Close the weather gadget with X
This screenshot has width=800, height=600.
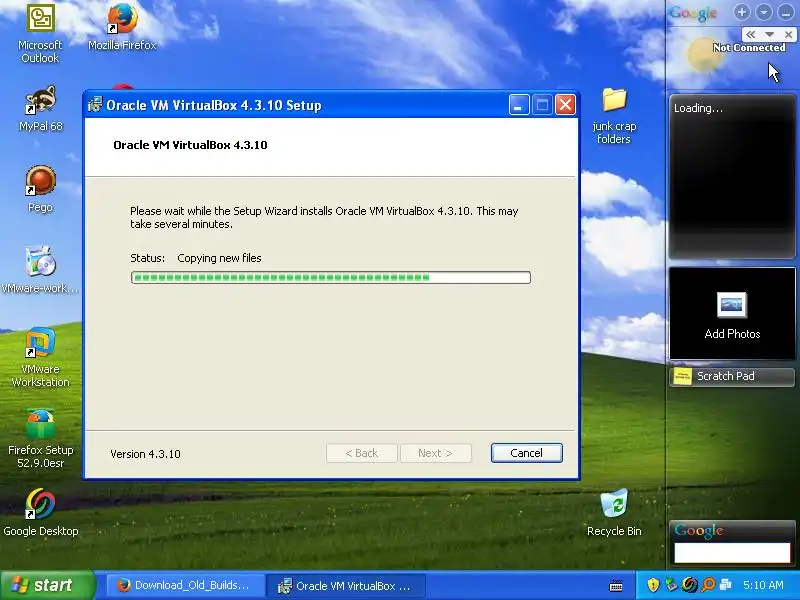(x=788, y=35)
